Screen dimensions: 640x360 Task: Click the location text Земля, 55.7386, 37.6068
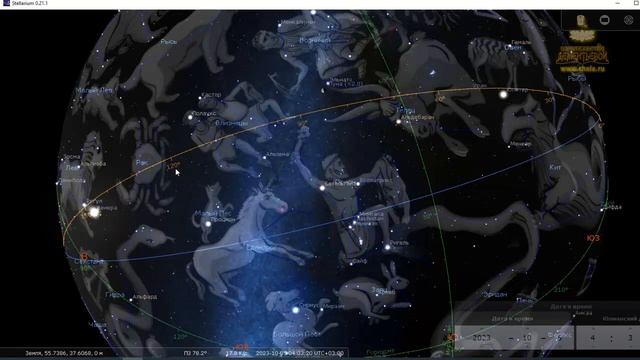[x=64, y=353]
